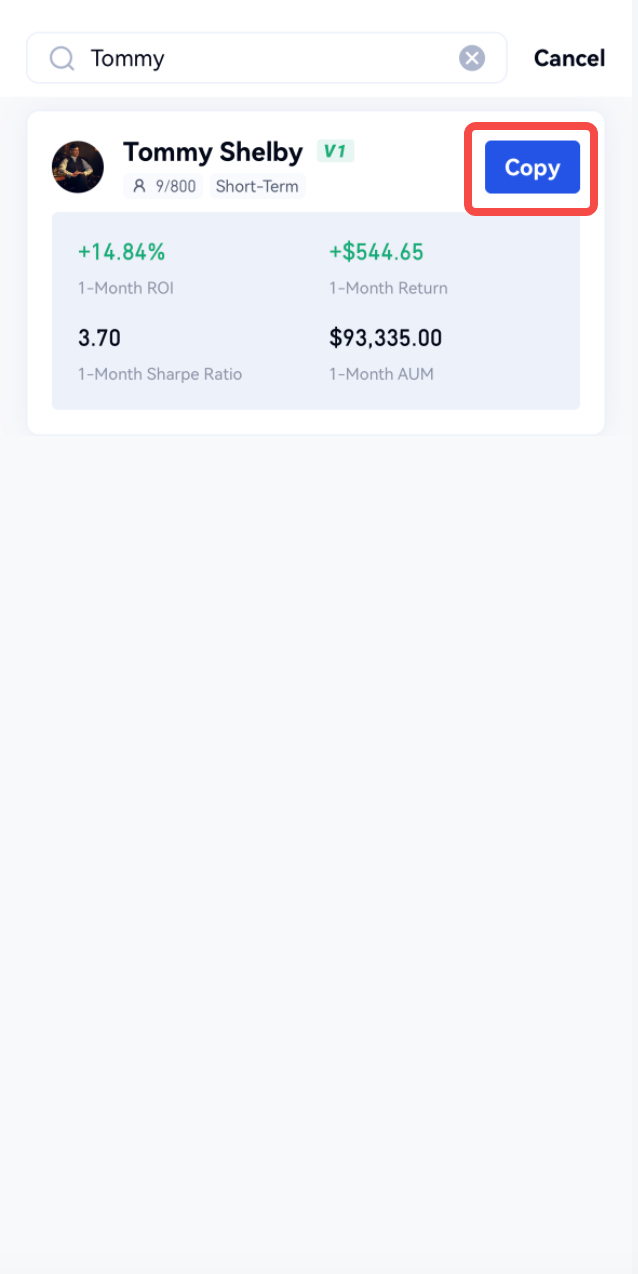The width and height of the screenshot is (638, 1274).
Task: Click empty area below trader card
Action: (318, 800)
